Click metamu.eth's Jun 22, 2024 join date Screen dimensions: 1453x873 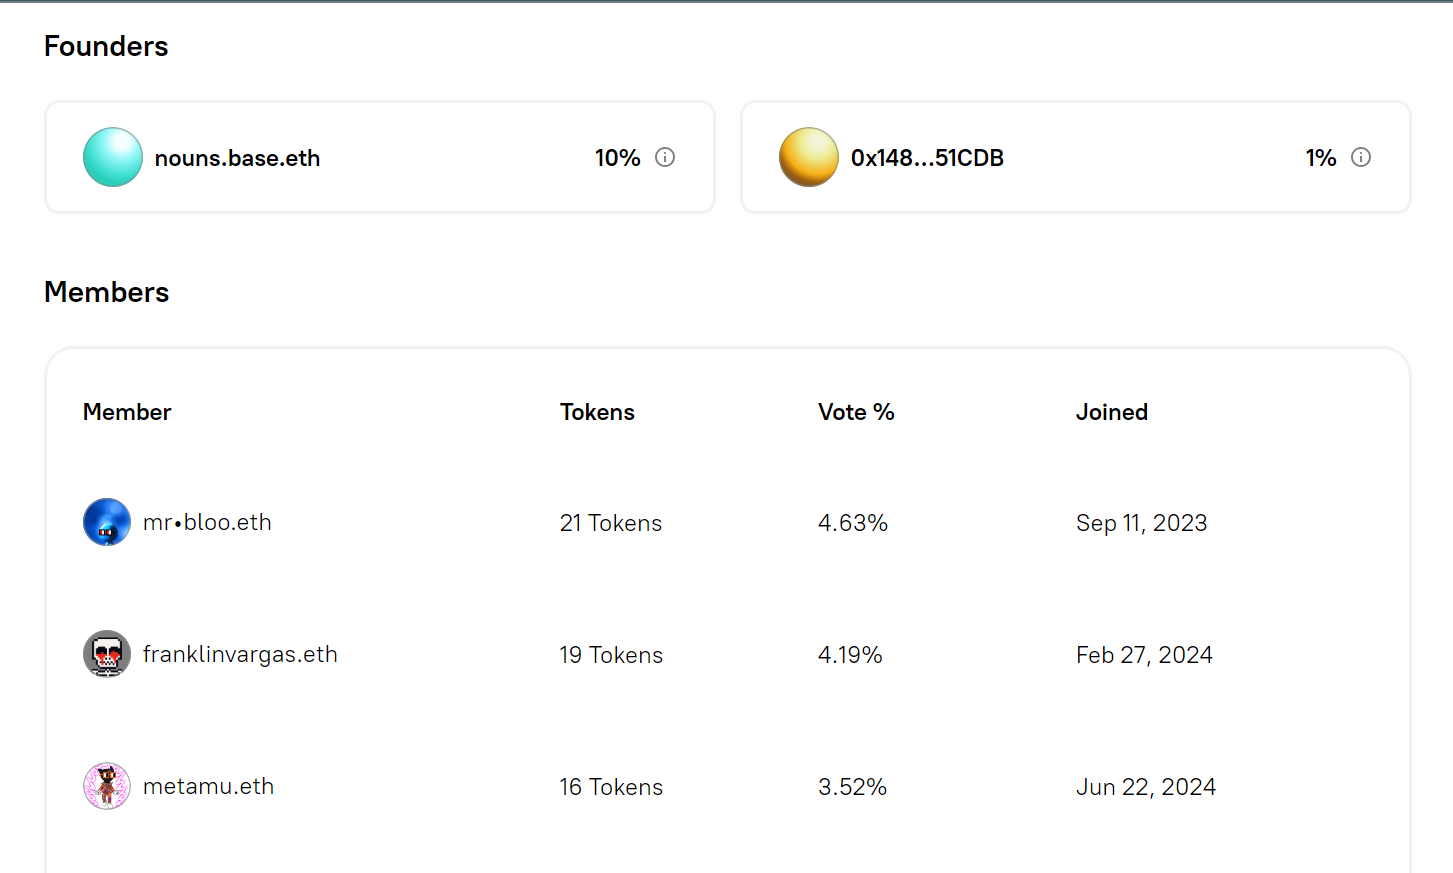point(1146,786)
